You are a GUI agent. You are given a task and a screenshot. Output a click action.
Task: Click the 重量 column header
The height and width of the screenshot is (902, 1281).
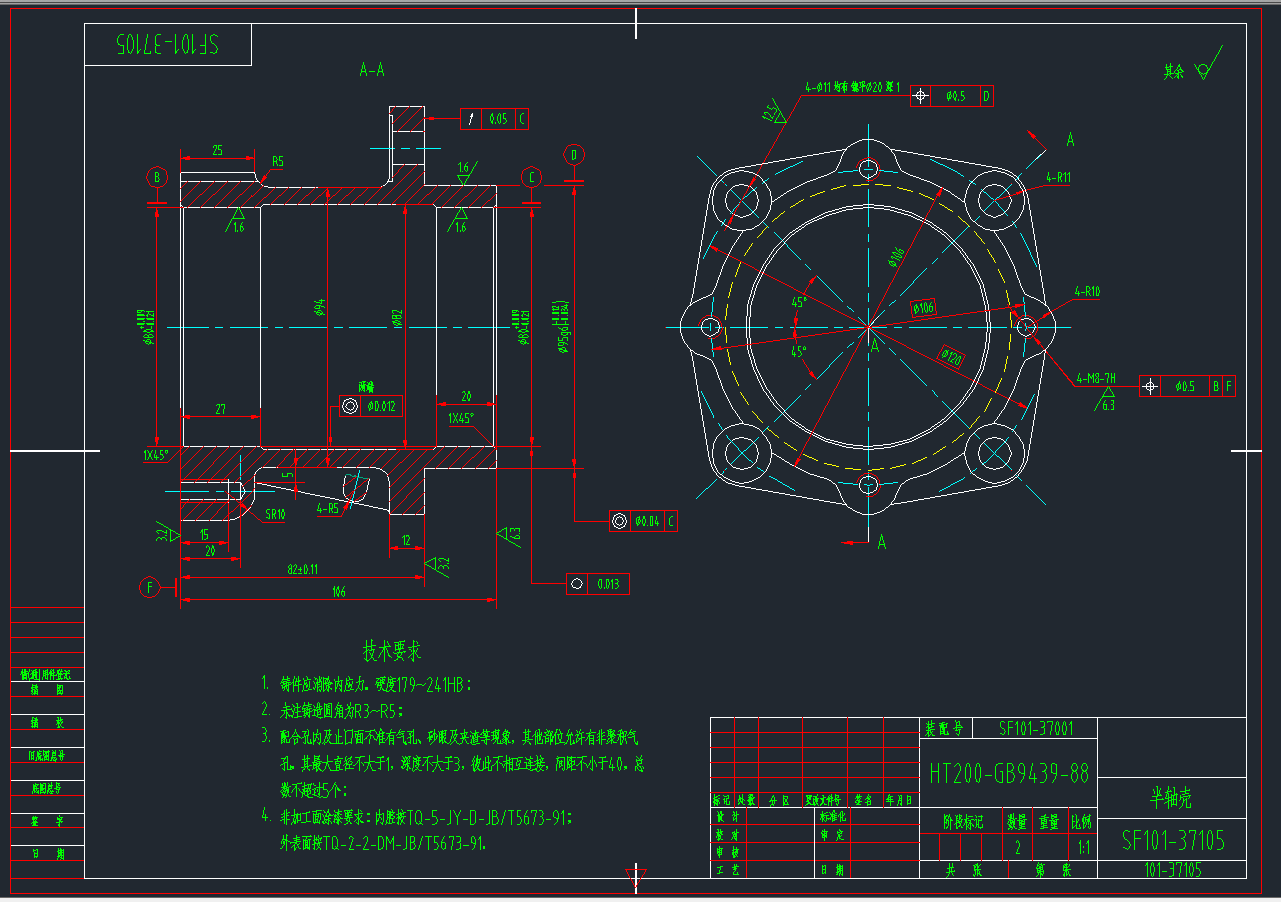(1049, 822)
